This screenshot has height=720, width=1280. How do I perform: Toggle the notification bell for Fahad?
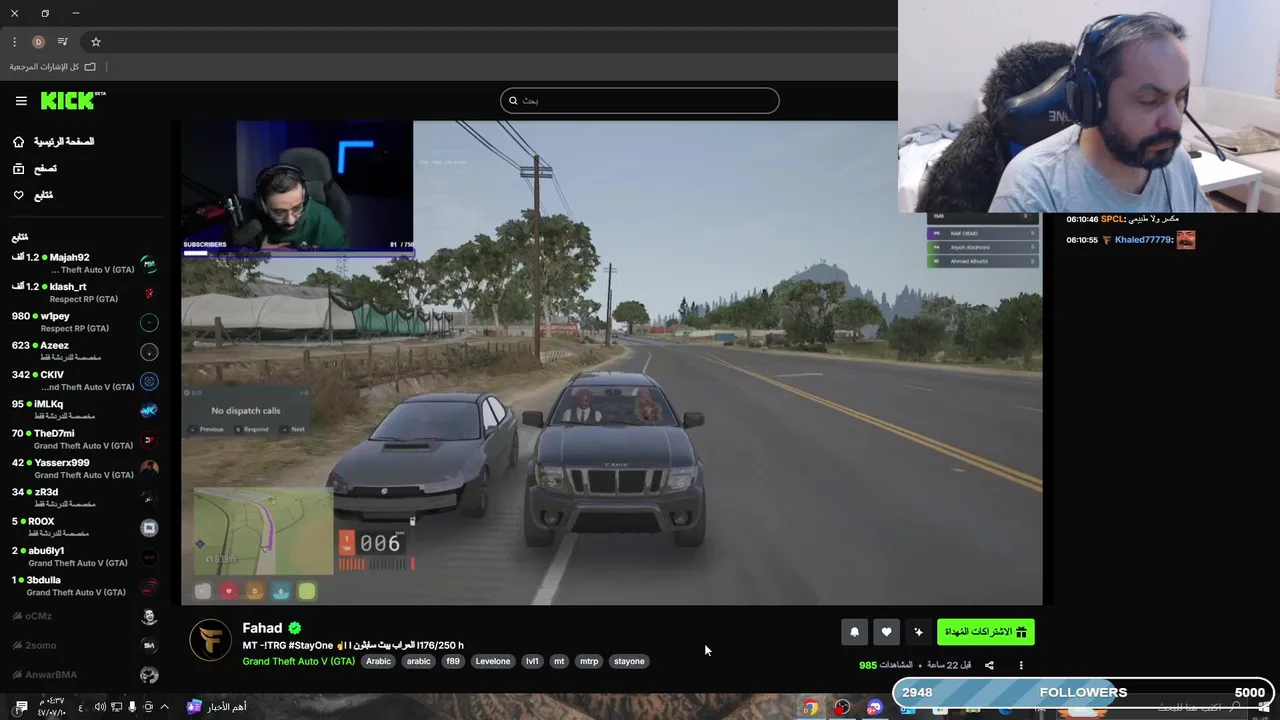coord(854,632)
